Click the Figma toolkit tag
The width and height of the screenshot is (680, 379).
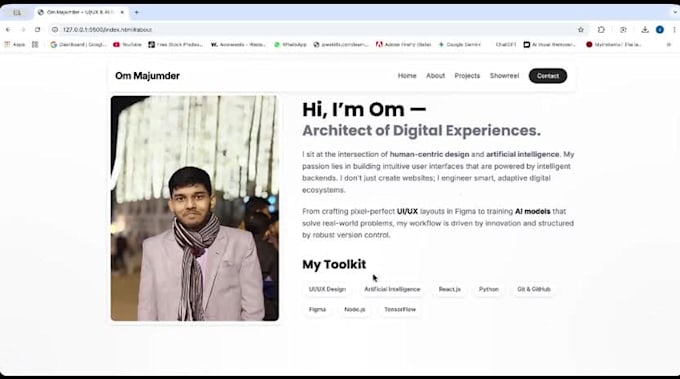(317, 310)
